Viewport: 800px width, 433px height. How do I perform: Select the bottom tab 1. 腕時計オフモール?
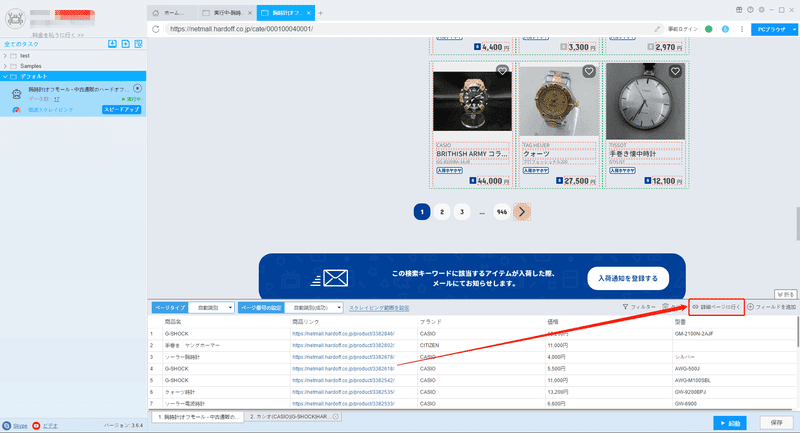tap(198, 417)
